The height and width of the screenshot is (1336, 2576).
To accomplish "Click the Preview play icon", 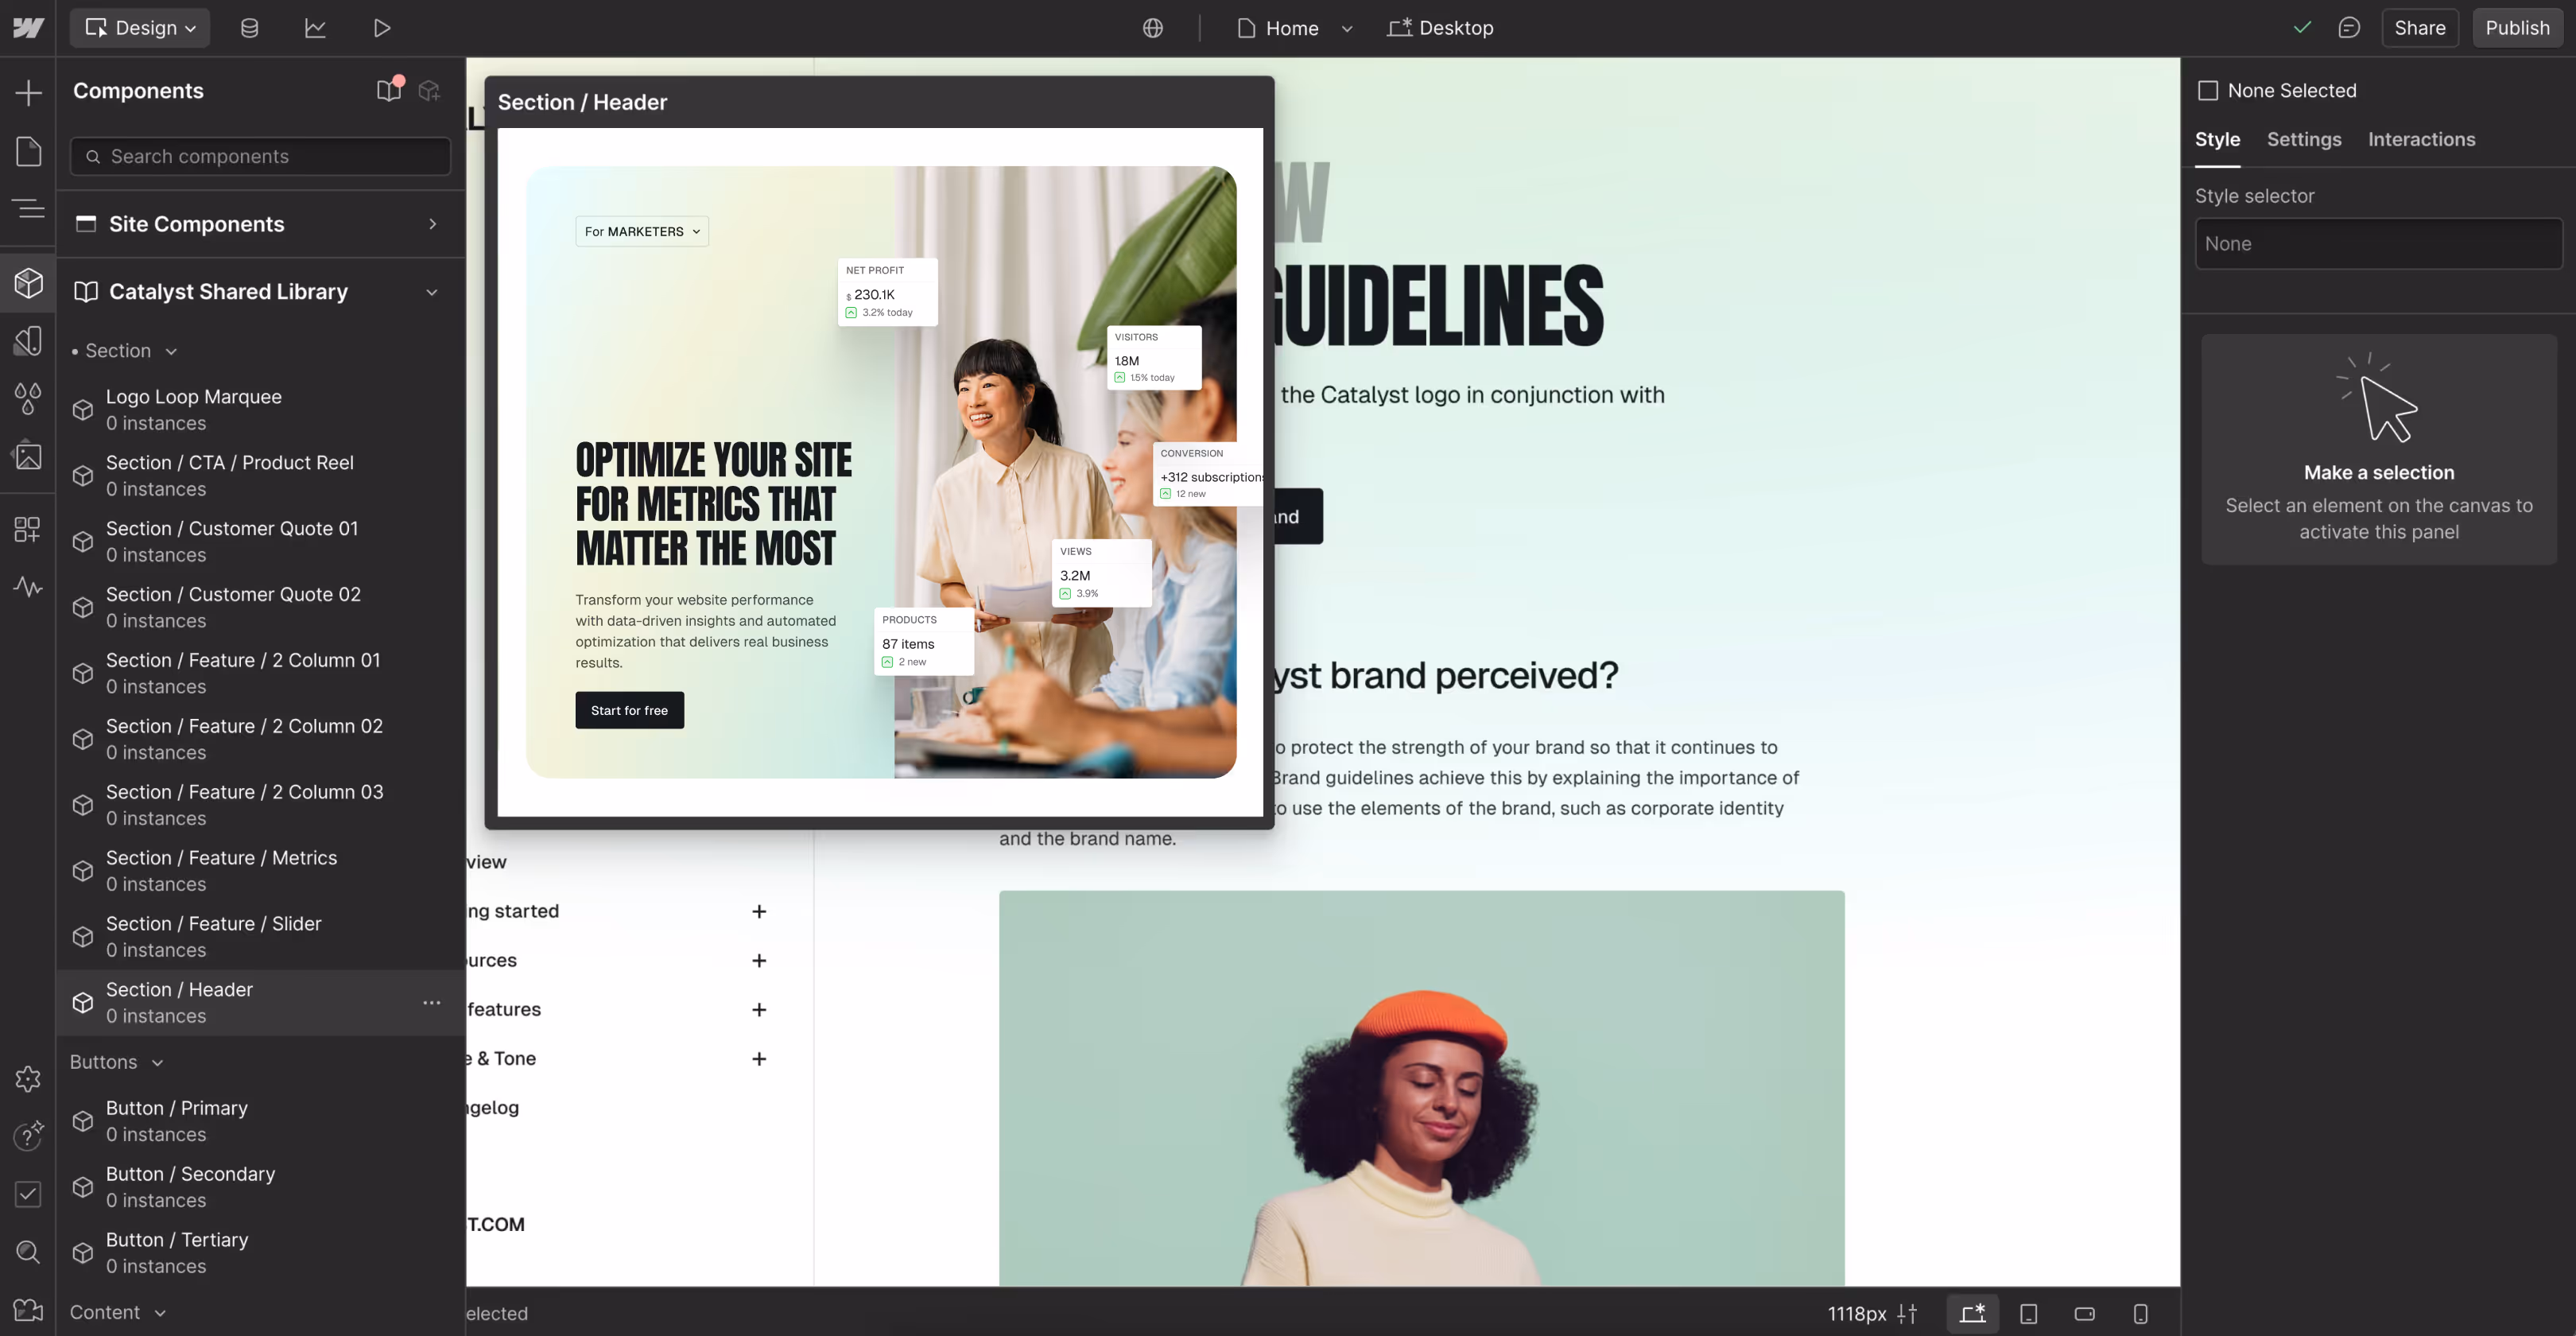I will point(381,28).
